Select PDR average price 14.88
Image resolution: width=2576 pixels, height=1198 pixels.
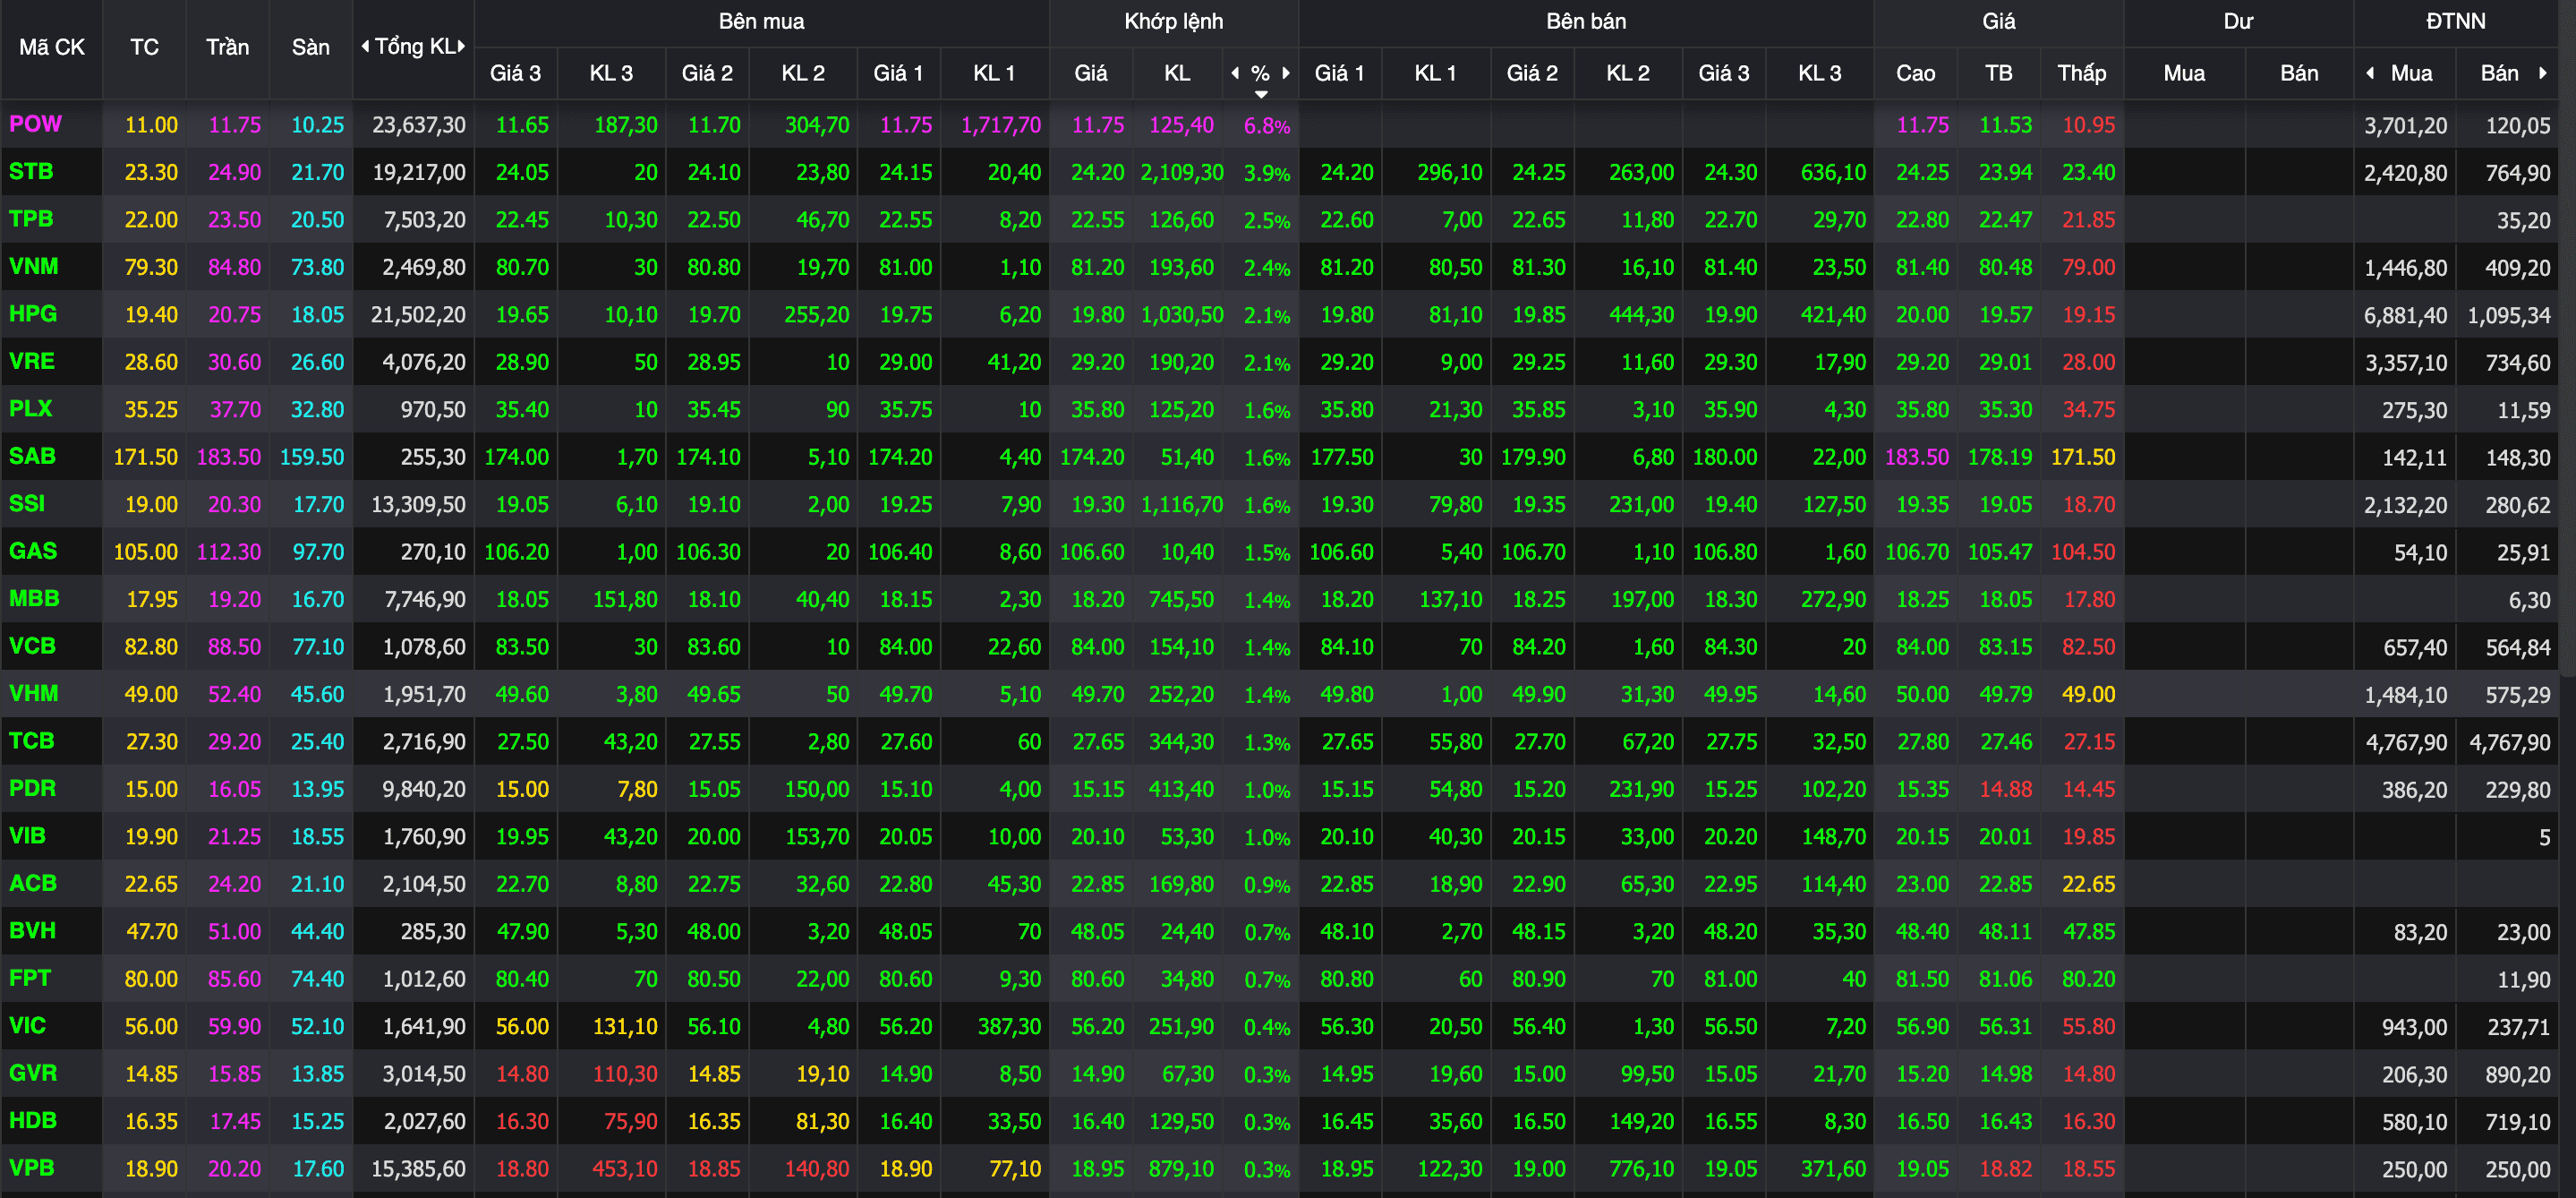pos(2005,789)
